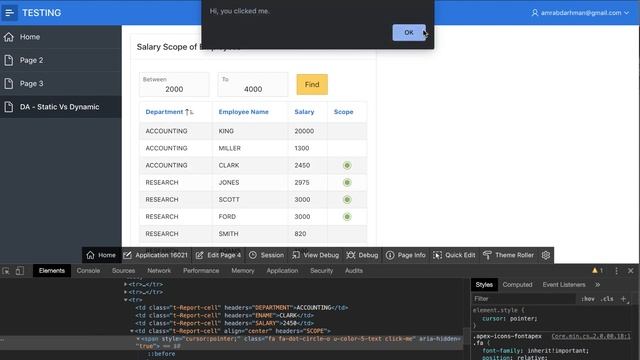The width and height of the screenshot is (640, 360).
Task: Click Edit Page 4 in developer toolbar
Action: 218,255
